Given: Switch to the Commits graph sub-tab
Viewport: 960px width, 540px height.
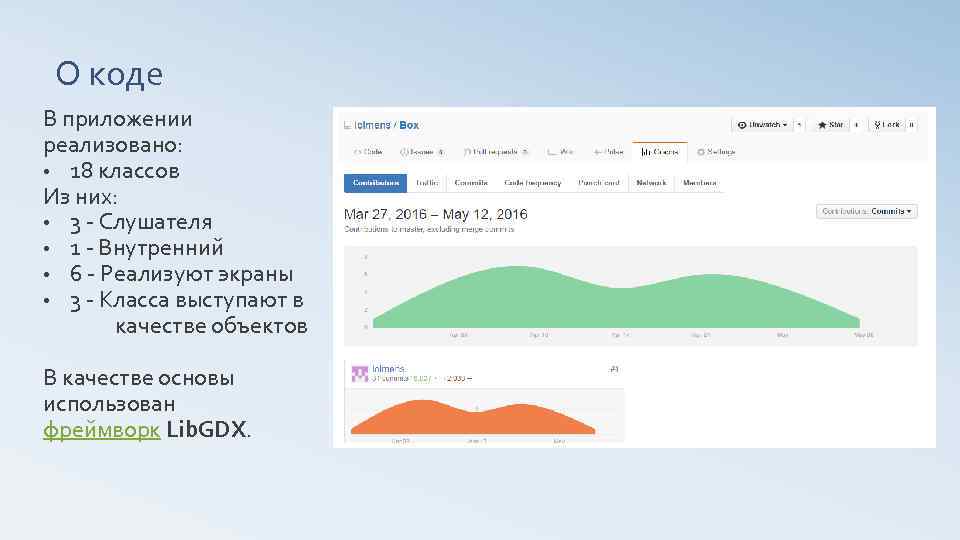Looking at the screenshot, I should 471,183.
